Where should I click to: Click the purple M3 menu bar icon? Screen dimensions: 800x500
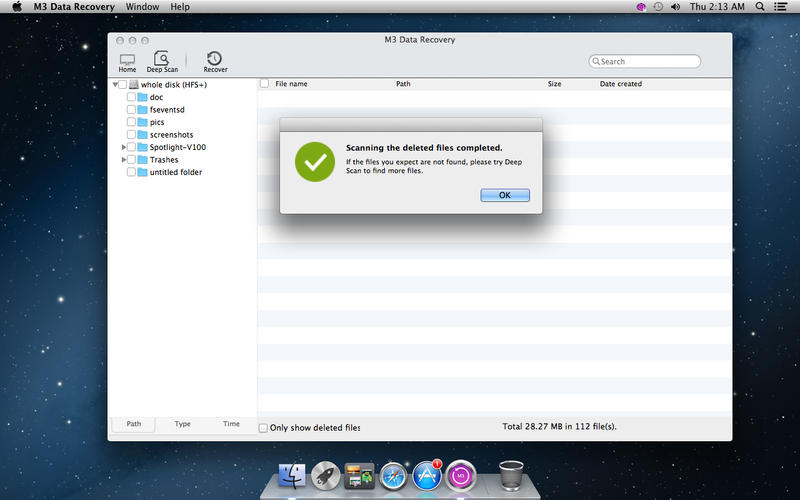(641, 7)
